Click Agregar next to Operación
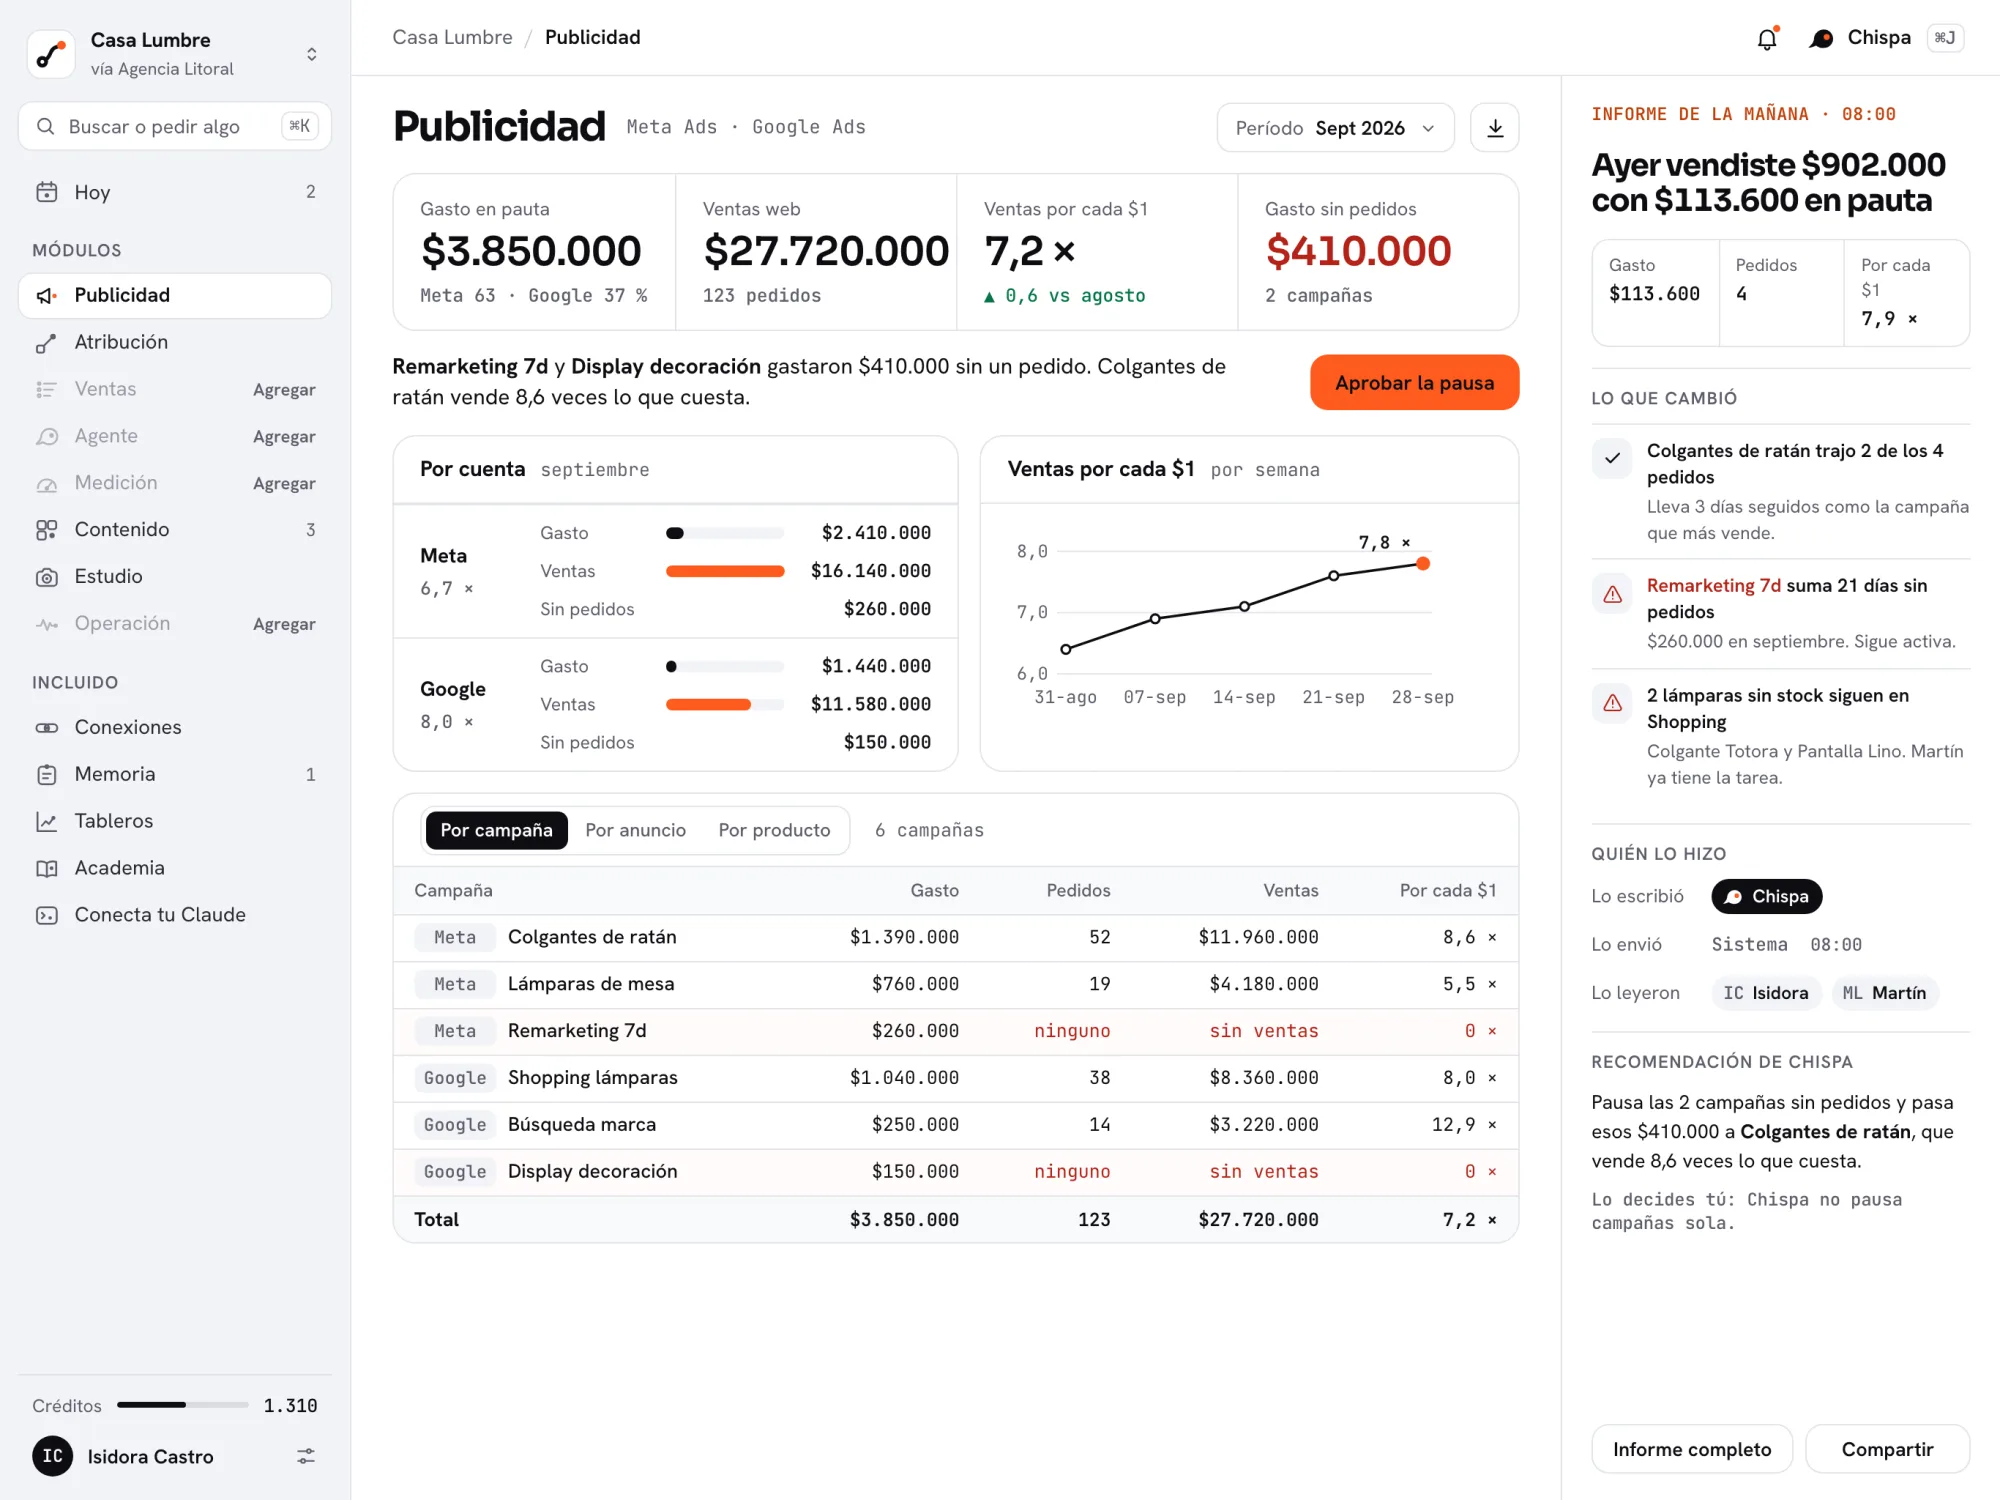Viewport: 2000px width, 1500px height. [284, 624]
